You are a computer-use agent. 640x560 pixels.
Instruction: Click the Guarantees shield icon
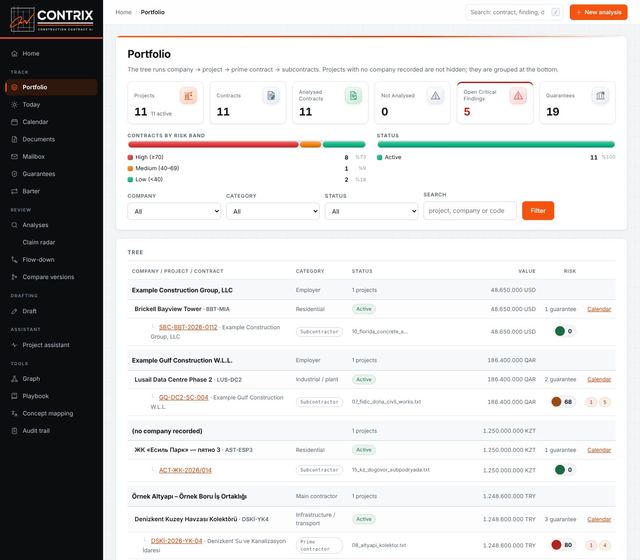14,174
